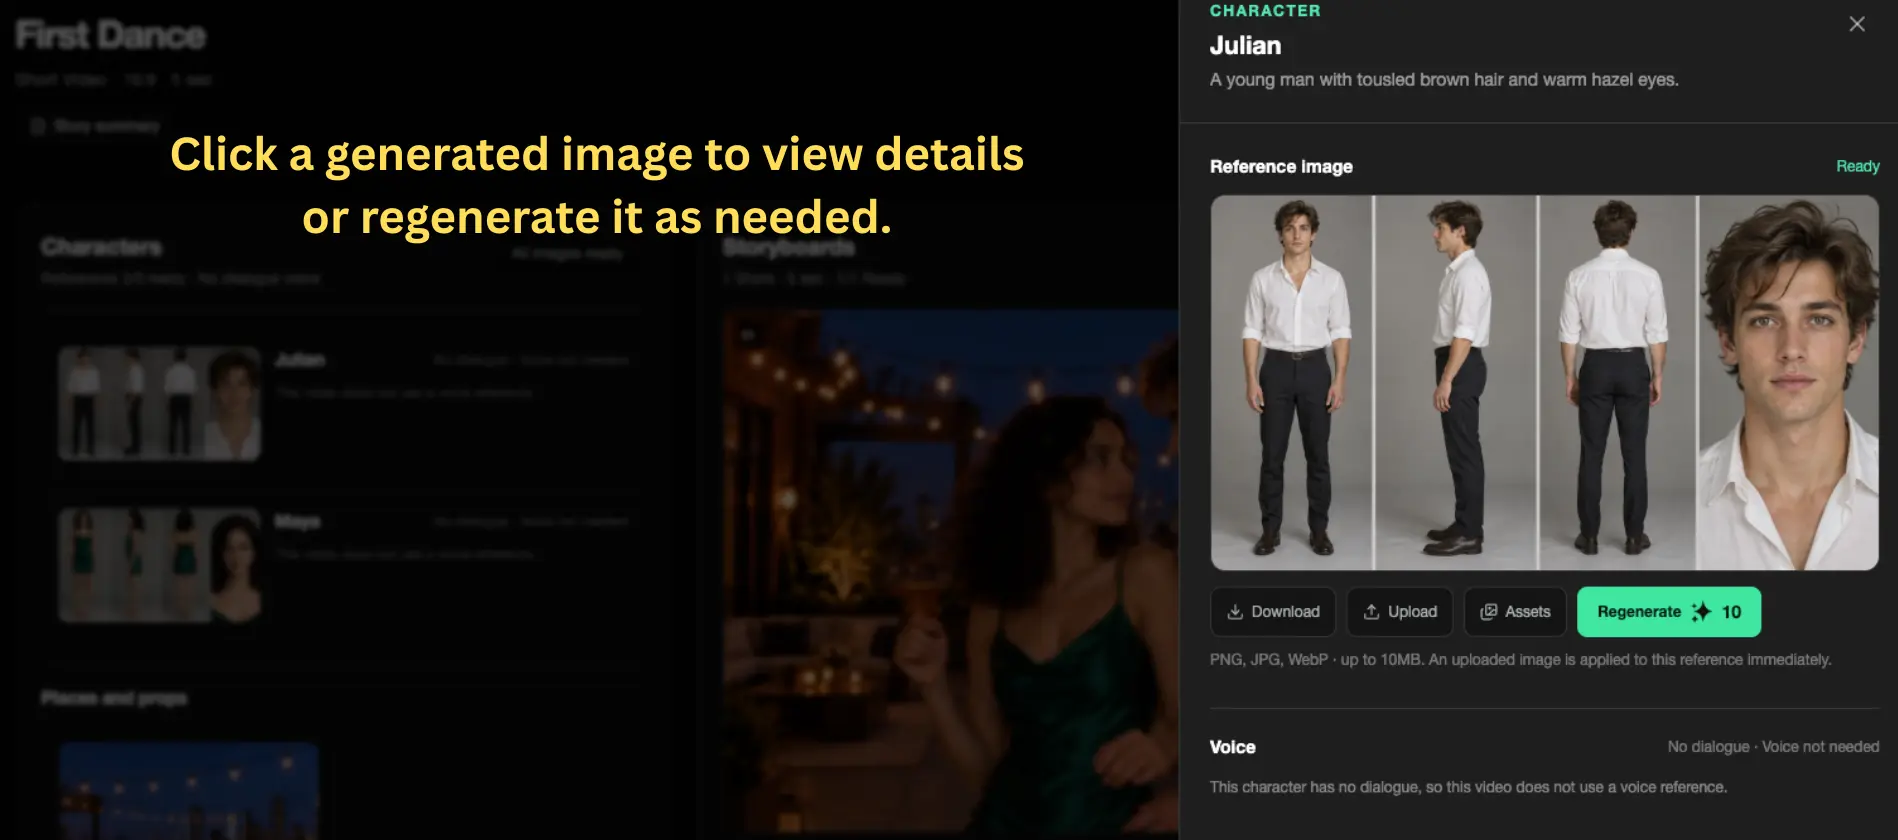Image resolution: width=1898 pixels, height=840 pixels.
Task: Open the rooftop storyboard image
Action: pos(950,572)
